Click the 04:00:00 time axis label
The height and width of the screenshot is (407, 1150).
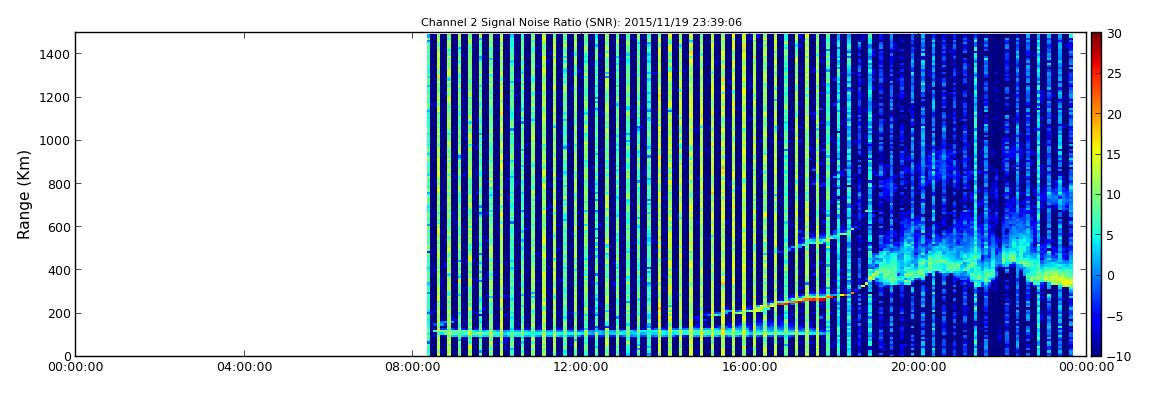(x=244, y=368)
